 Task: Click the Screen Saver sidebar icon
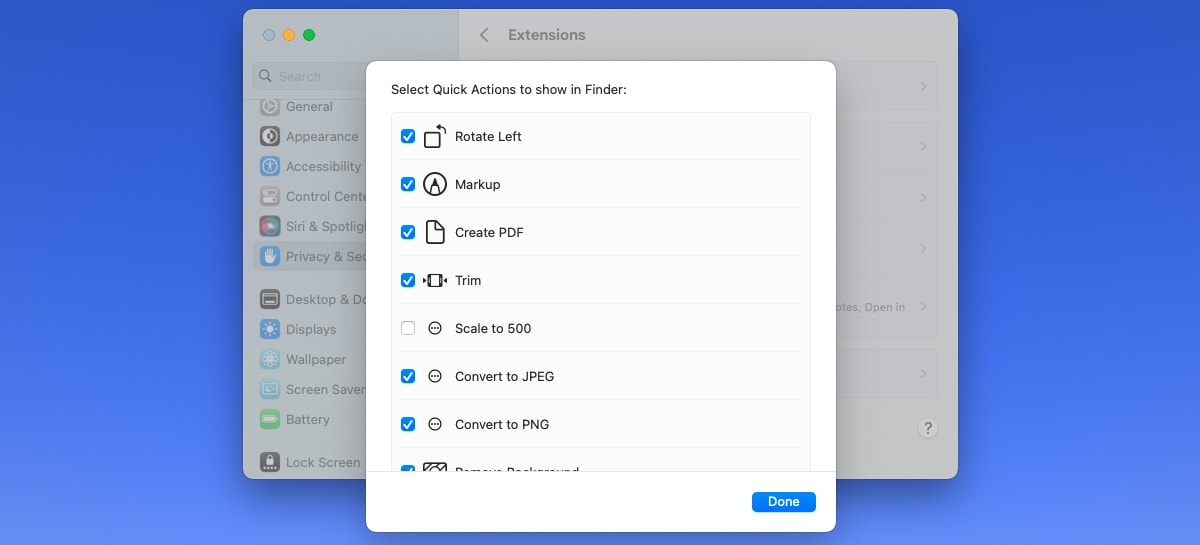[270, 389]
